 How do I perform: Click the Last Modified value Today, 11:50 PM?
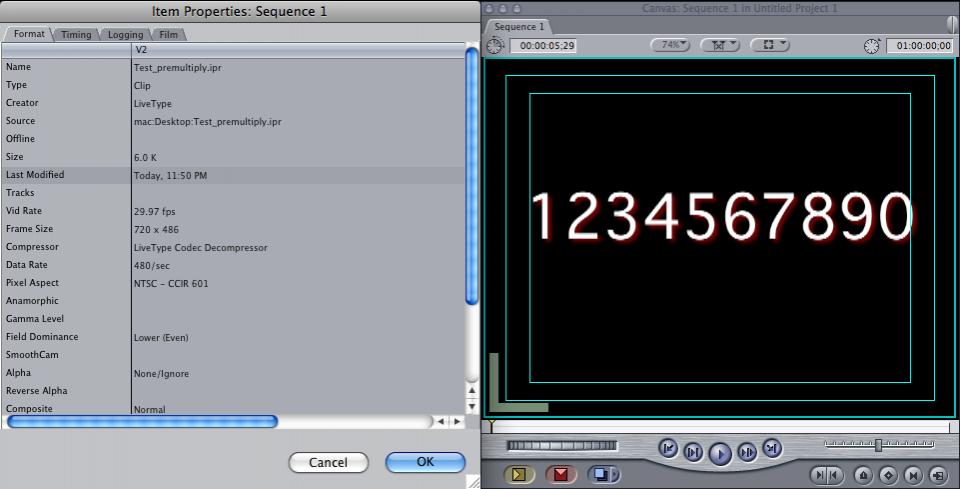(170, 176)
